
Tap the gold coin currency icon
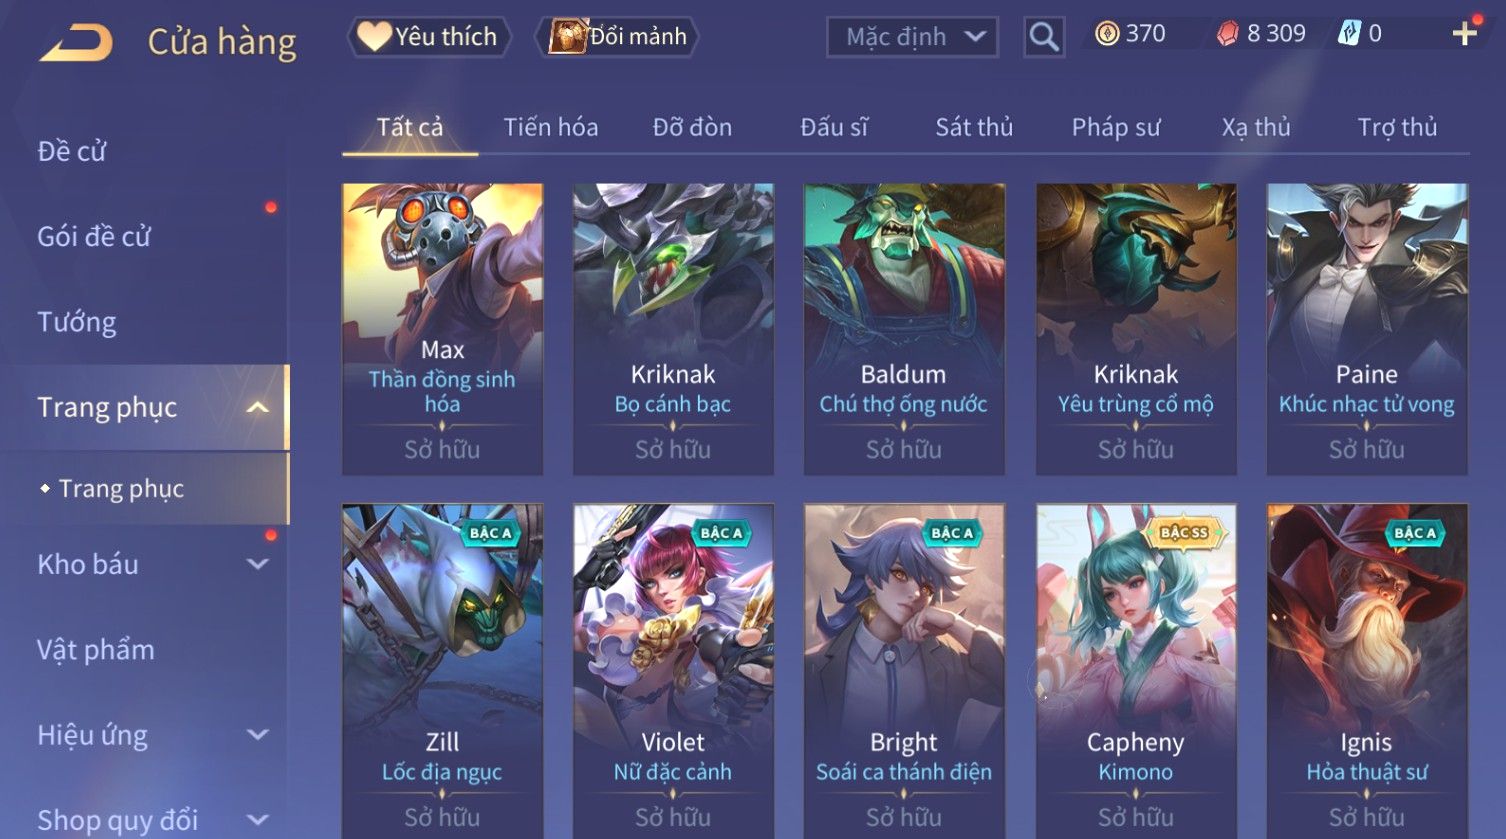tap(1107, 34)
